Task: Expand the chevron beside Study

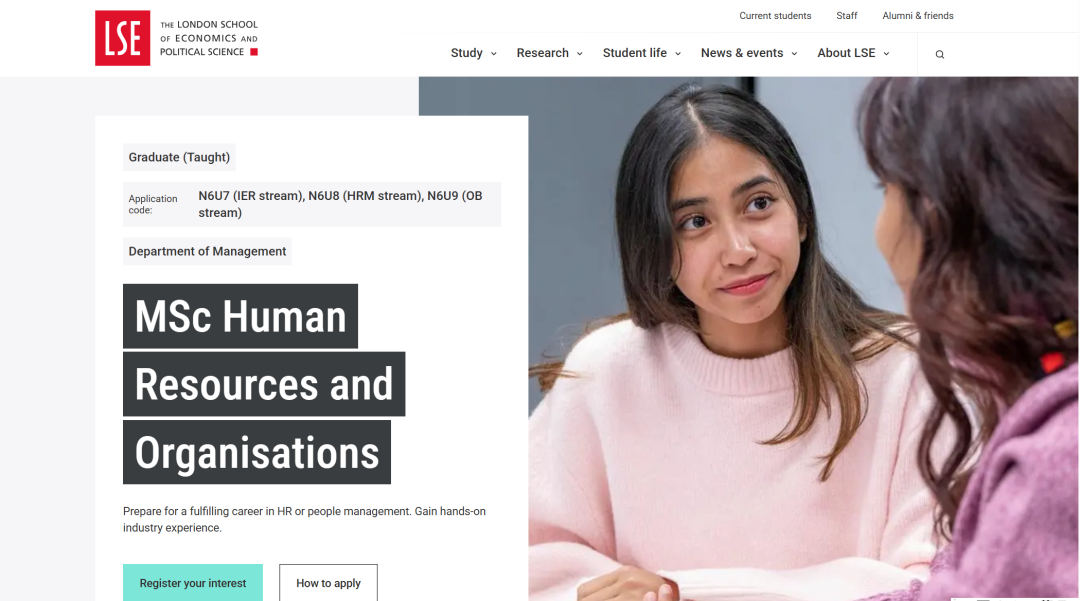Action: (x=493, y=54)
